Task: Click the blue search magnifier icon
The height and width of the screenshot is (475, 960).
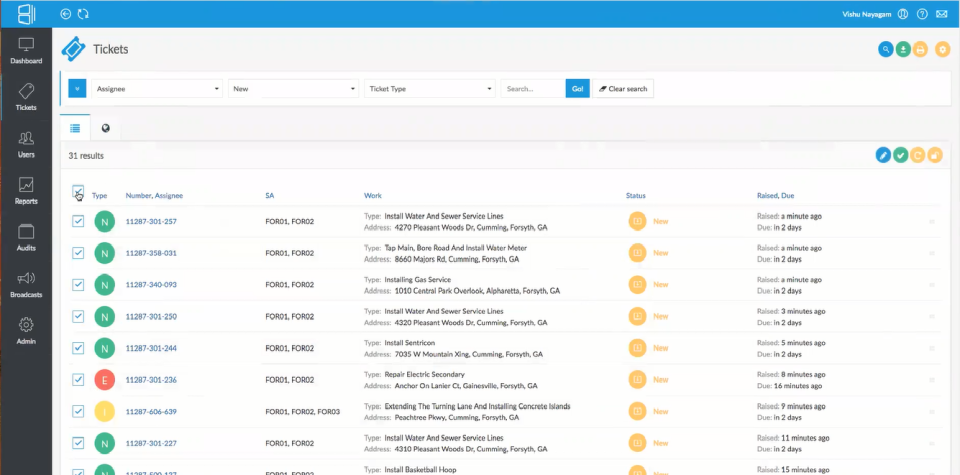Action: [x=885, y=50]
